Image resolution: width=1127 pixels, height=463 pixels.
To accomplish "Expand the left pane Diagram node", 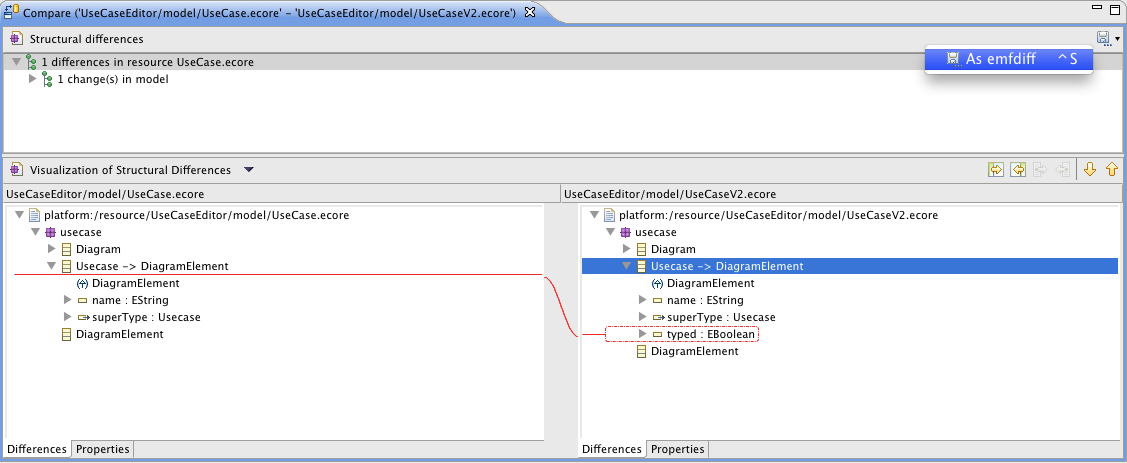I will click(x=51, y=249).
